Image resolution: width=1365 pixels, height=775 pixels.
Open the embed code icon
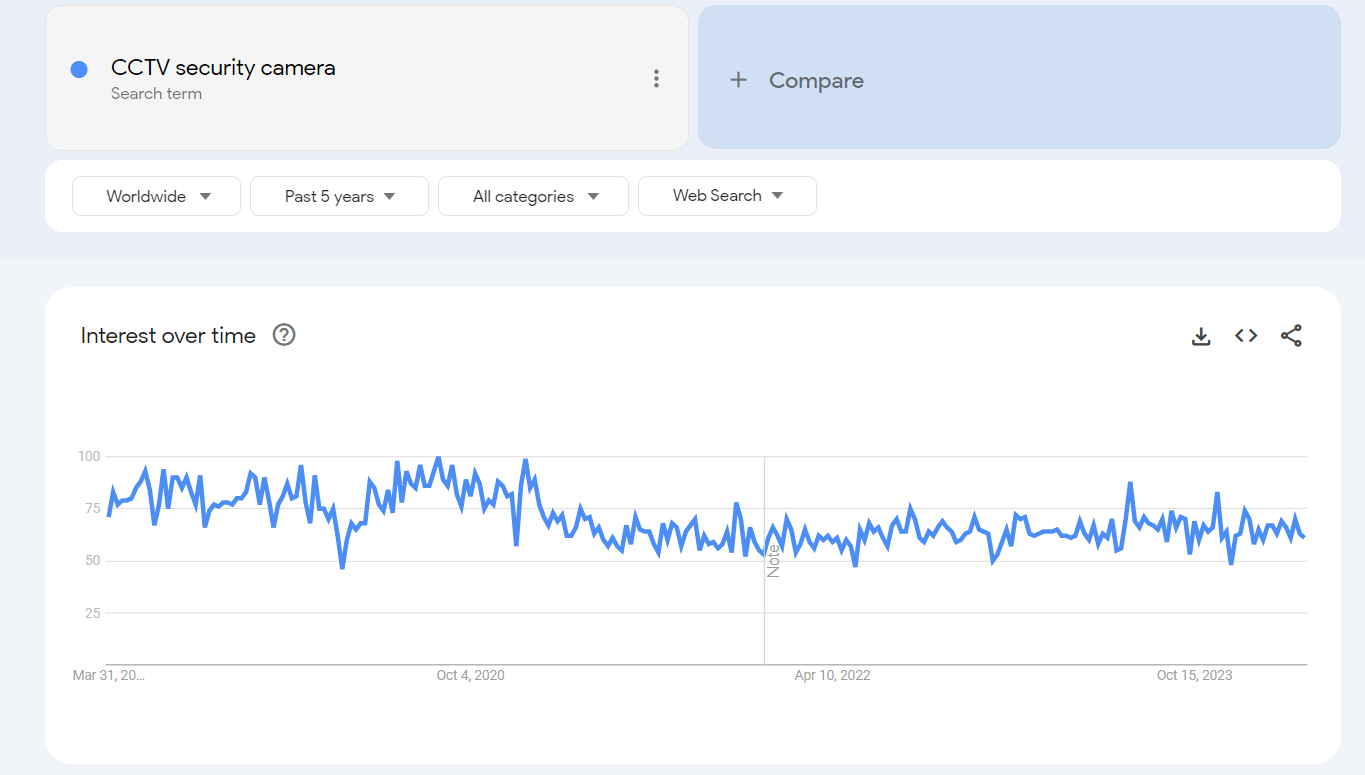[x=1246, y=336]
